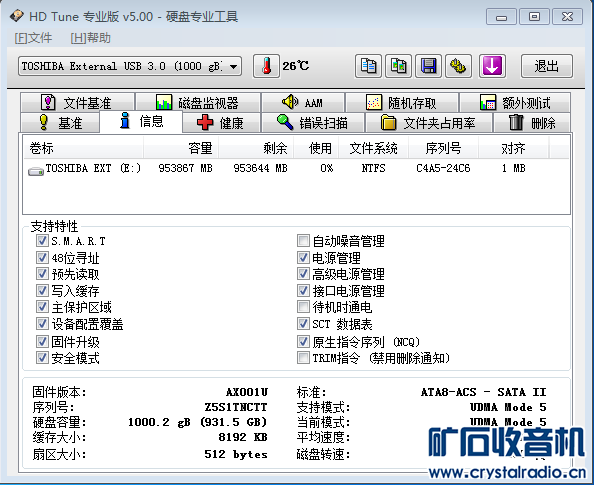Click the 953867 MB capacity value
Screen dimensions: 594x485
tap(185, 168)
